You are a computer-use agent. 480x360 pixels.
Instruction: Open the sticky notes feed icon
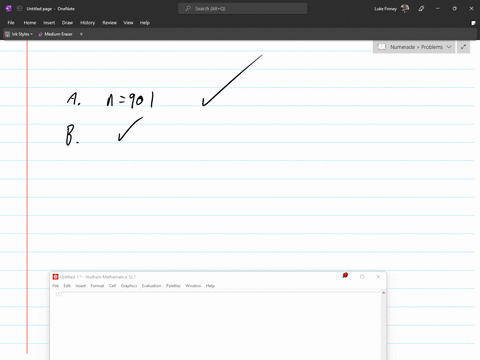coord(473,23)
